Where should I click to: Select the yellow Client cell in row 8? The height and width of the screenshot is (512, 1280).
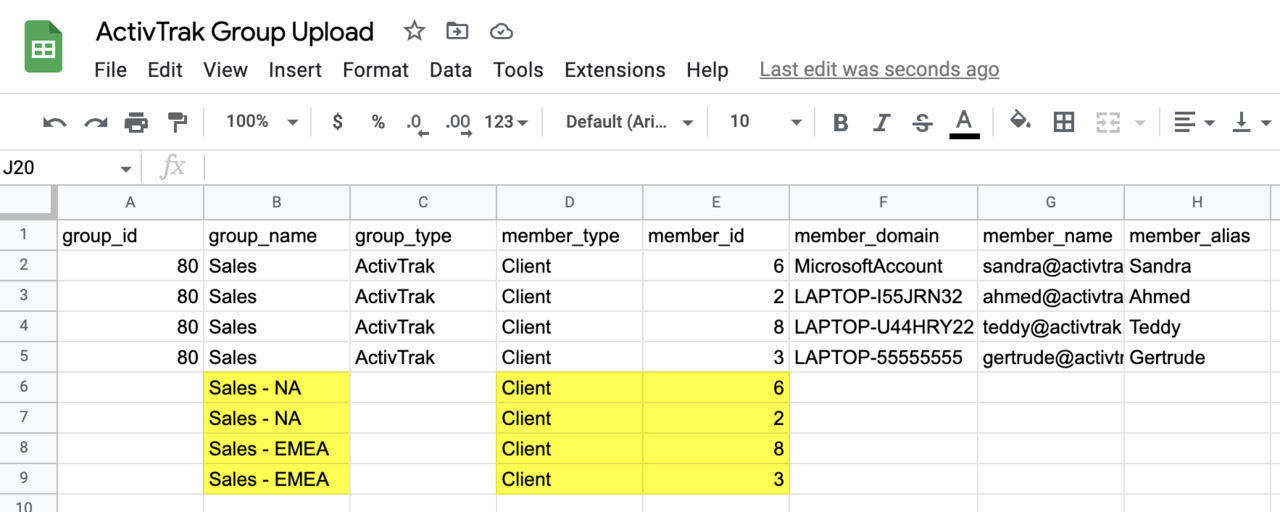click(x=569, y=449)
